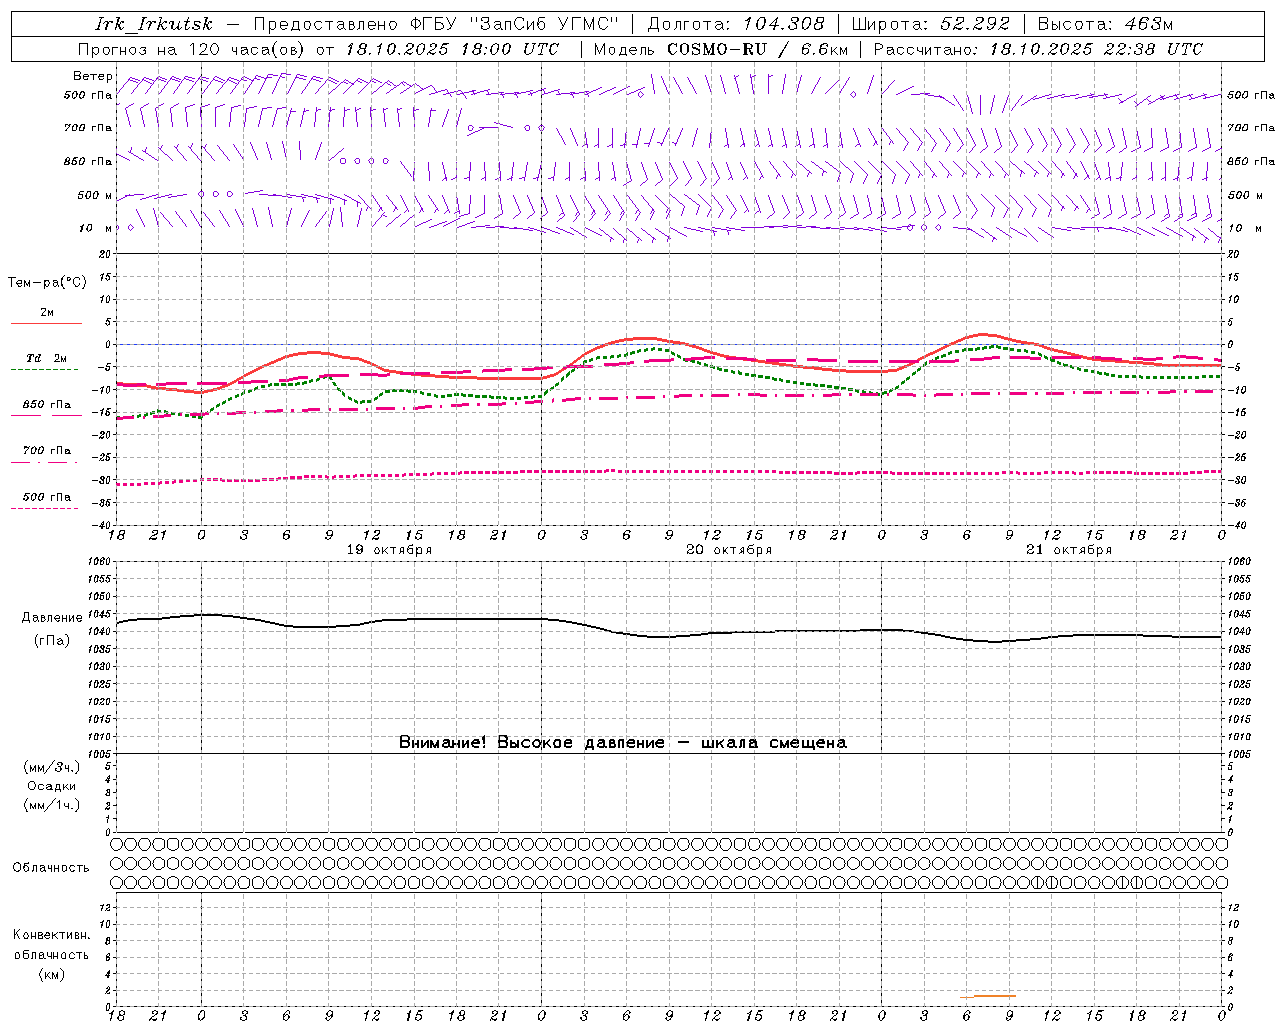Click the 'Модель COSMO-RU / 6.6км' label
The width and height of the screenshot is (1280, 1024).
point(721,49)
